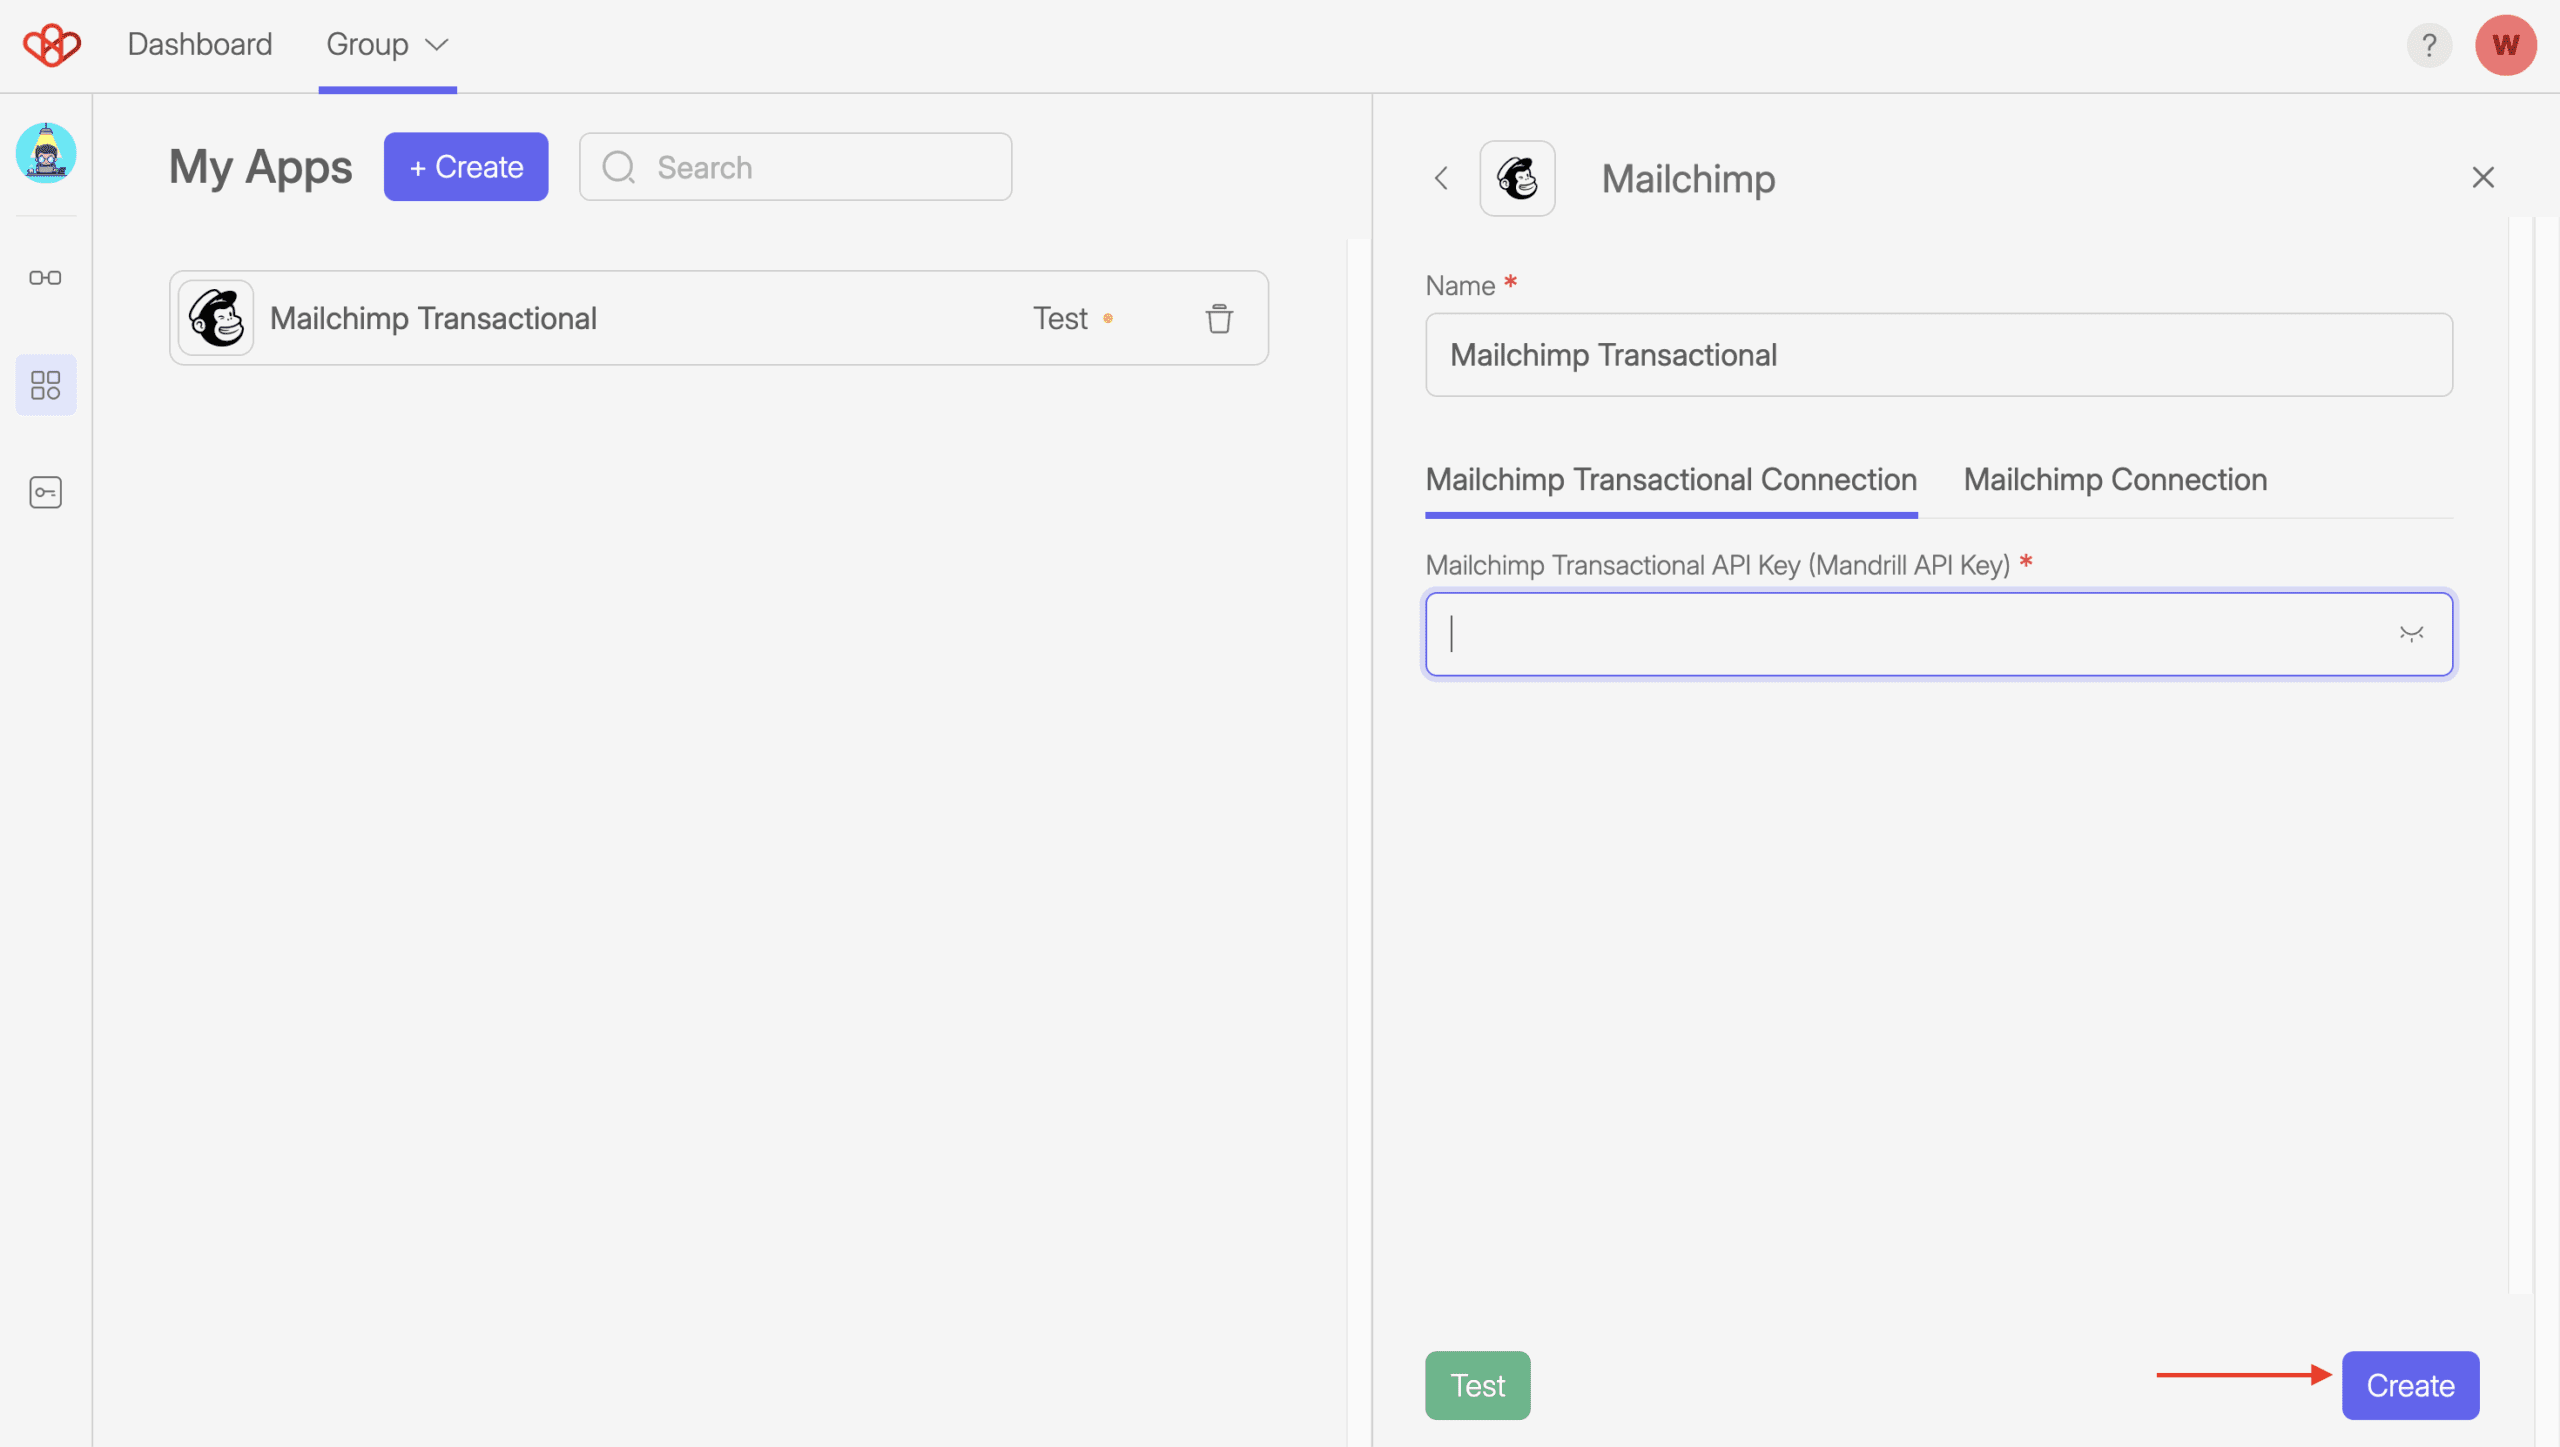This screenshot has height=1447, width=2560.
Task: Focus the Search apps field
Action: tap(796, 167)
